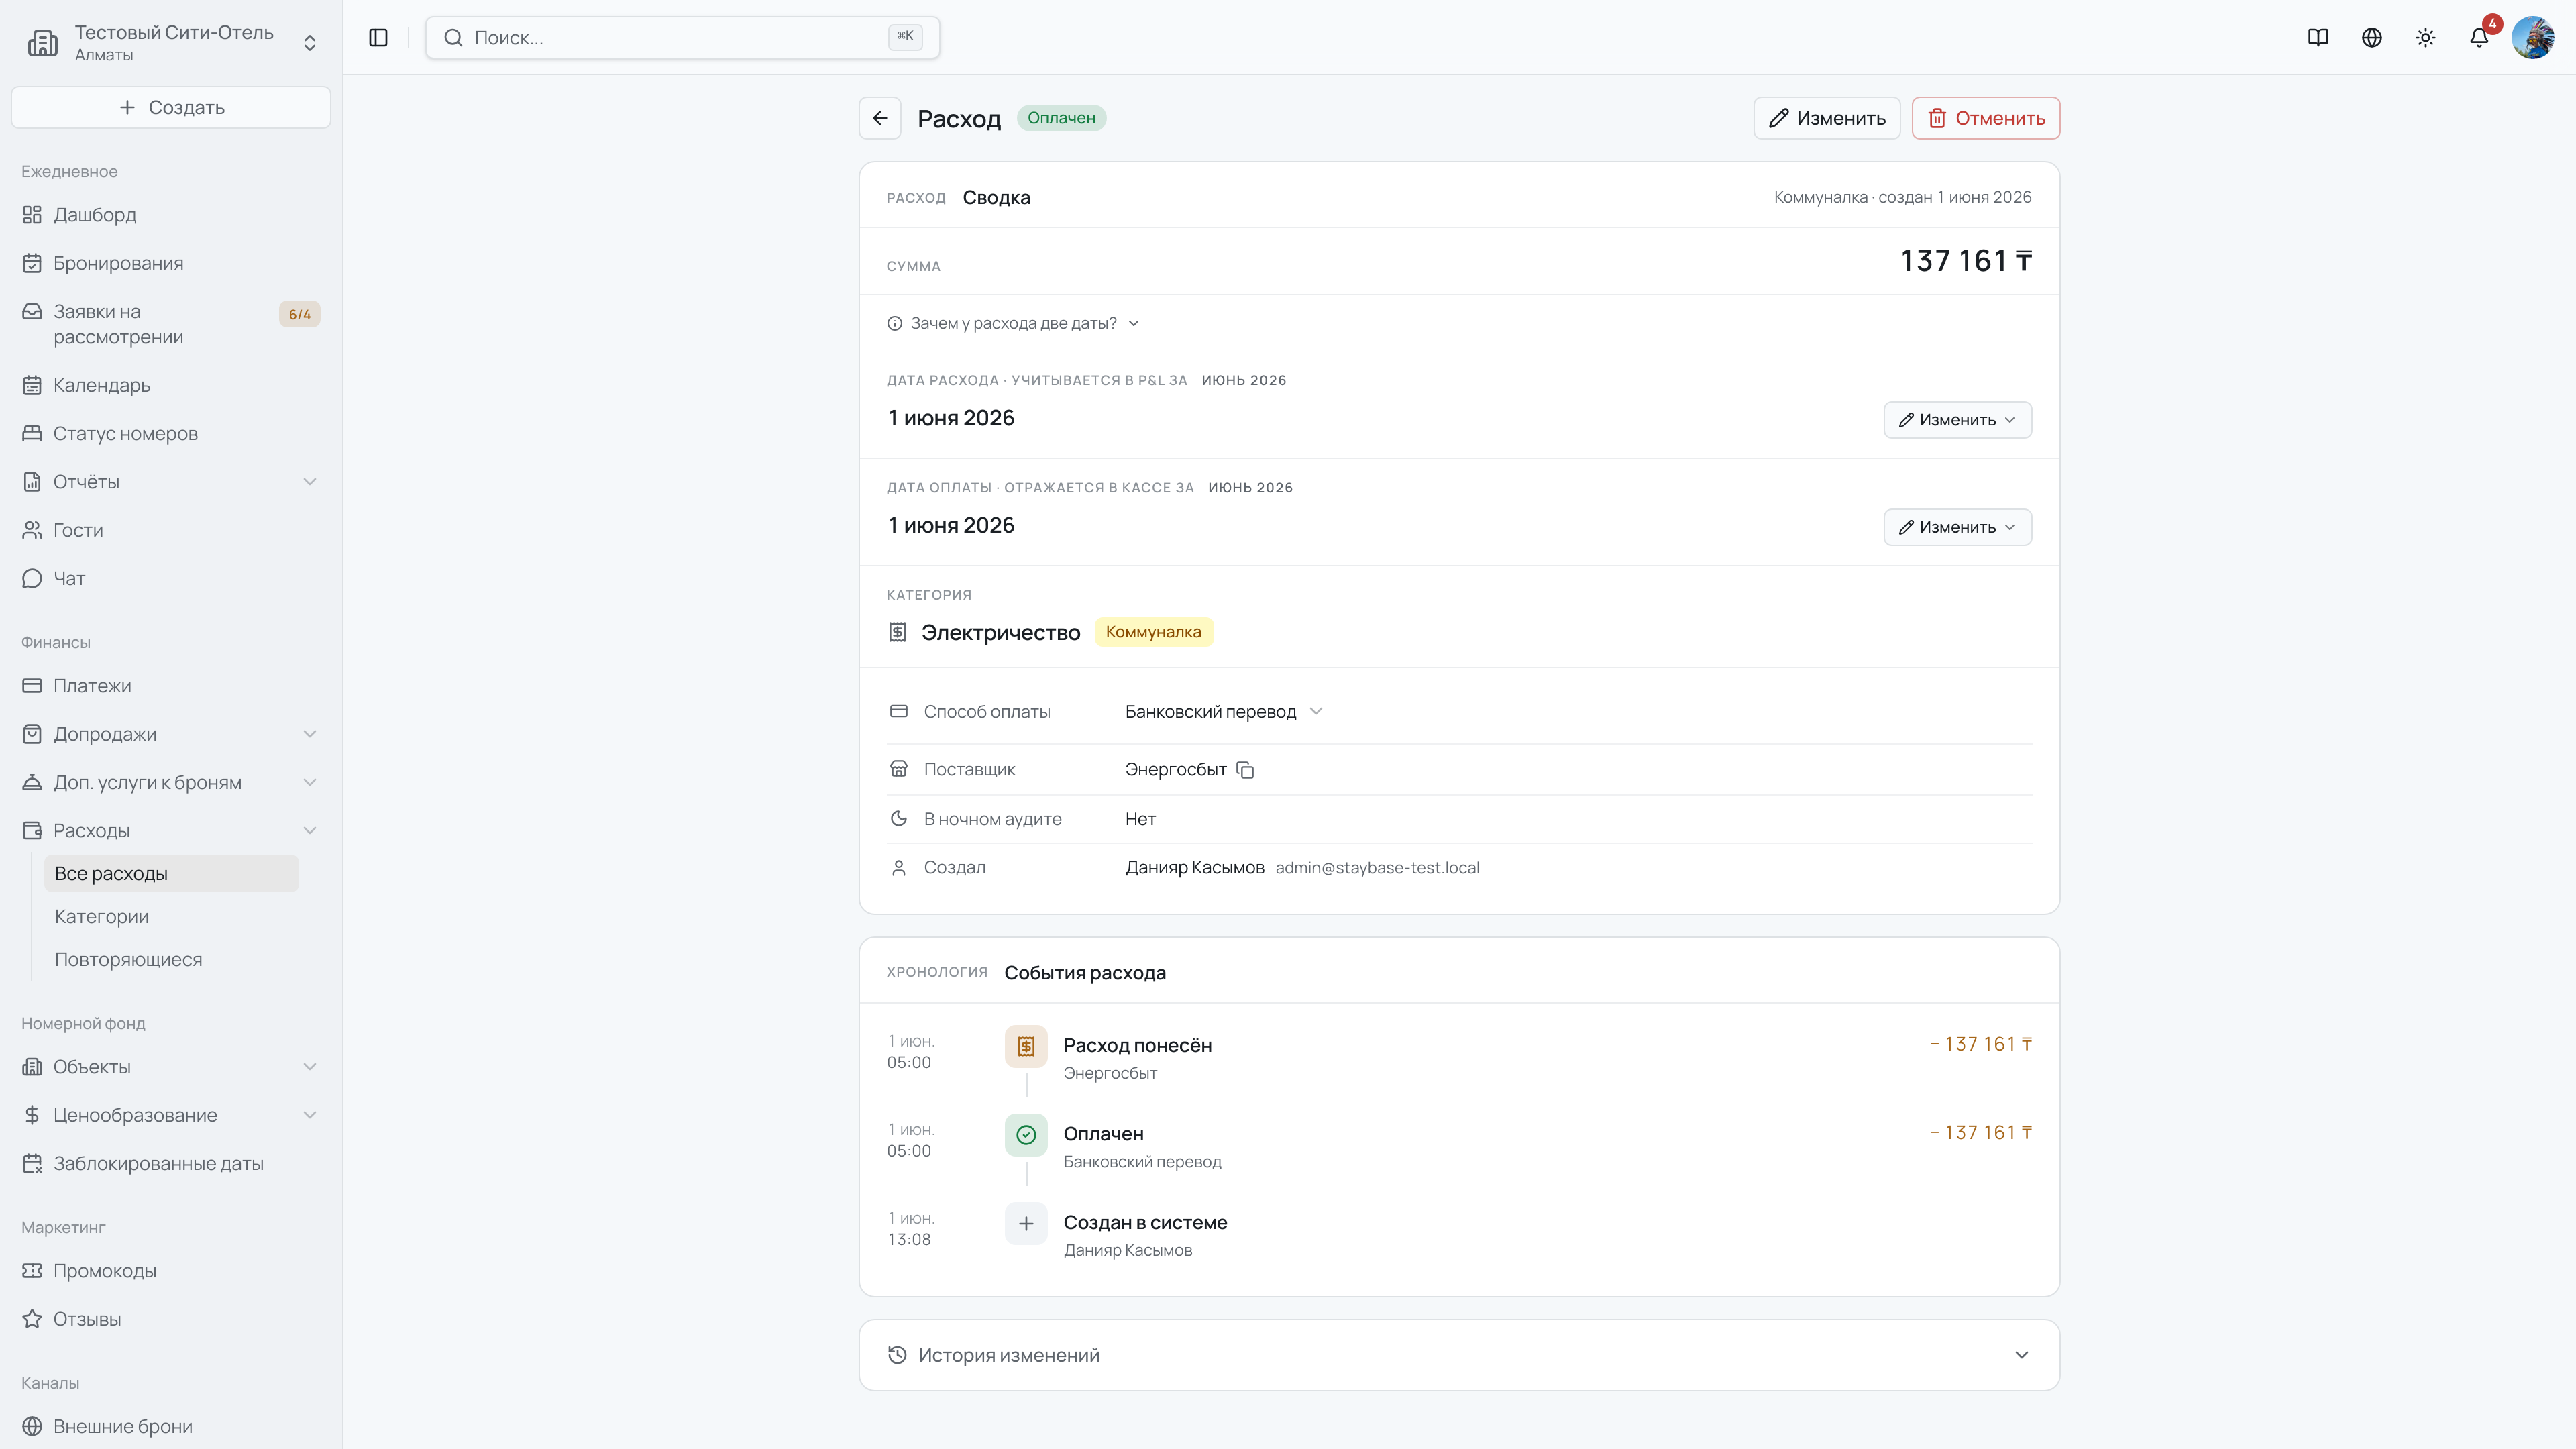This screenshot has height=1449, width=2576.
Task: Open the notifications bell
Action: (x=2479, y=37)
